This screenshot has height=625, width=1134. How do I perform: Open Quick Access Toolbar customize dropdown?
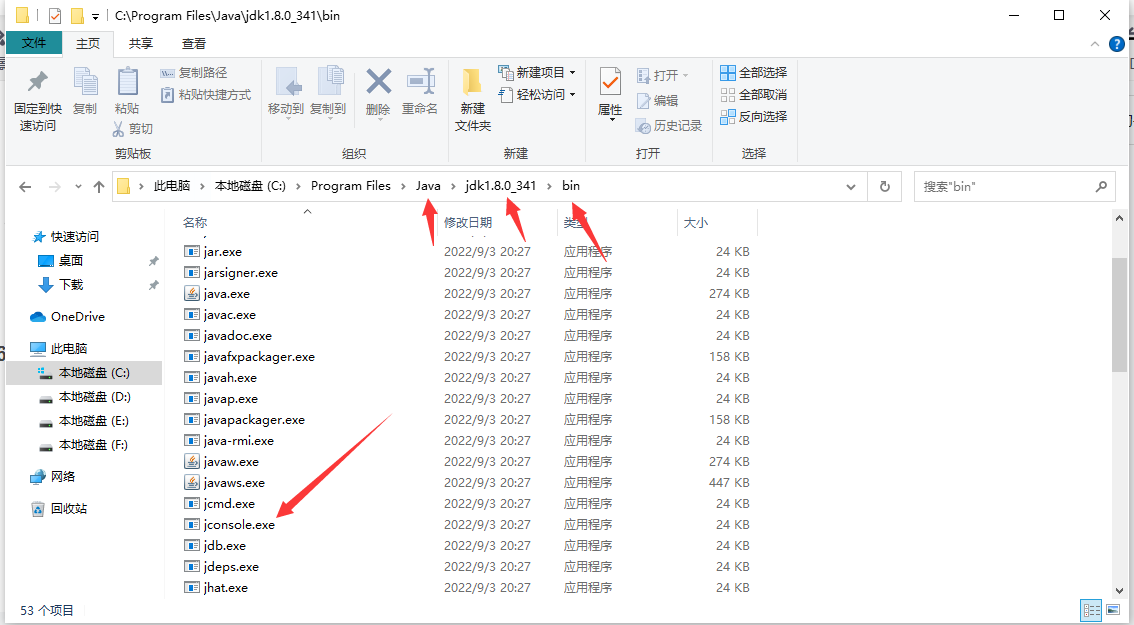click(x=95, y=16)
